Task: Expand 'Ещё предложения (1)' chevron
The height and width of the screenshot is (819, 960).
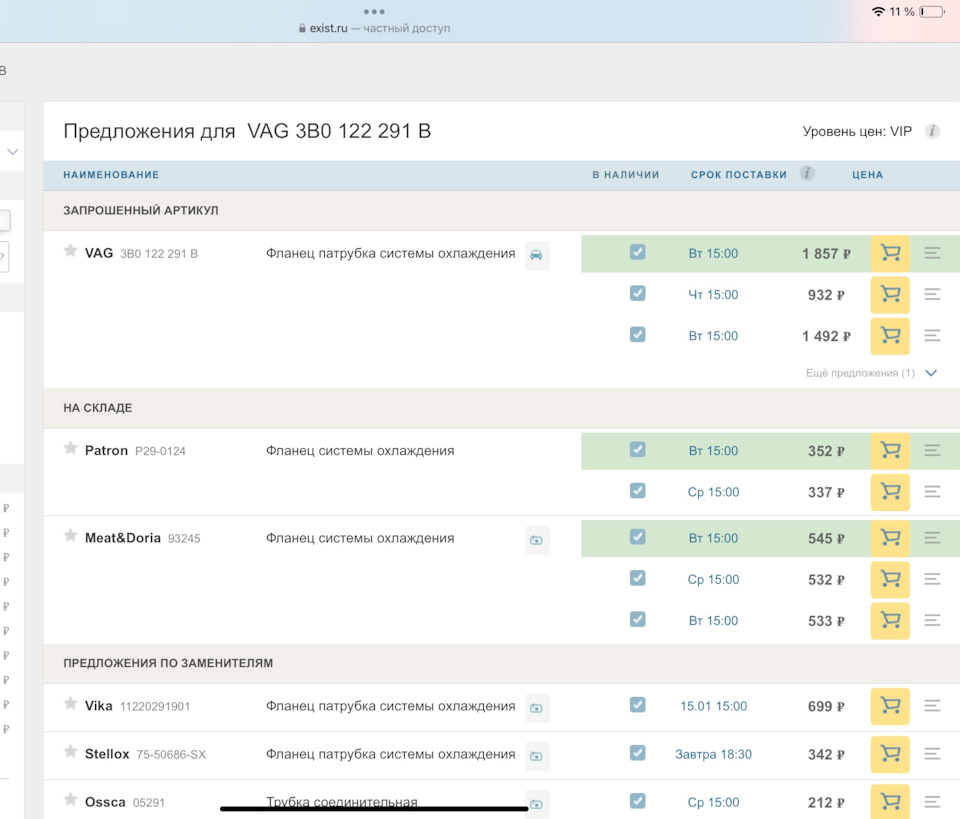Action: pos(931,373)
